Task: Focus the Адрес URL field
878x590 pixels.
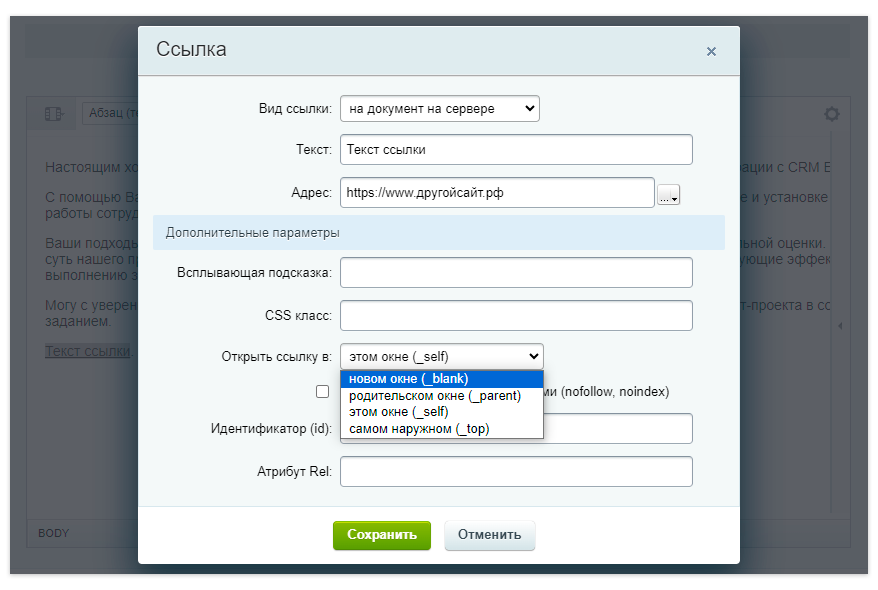Action: point(497,192)
